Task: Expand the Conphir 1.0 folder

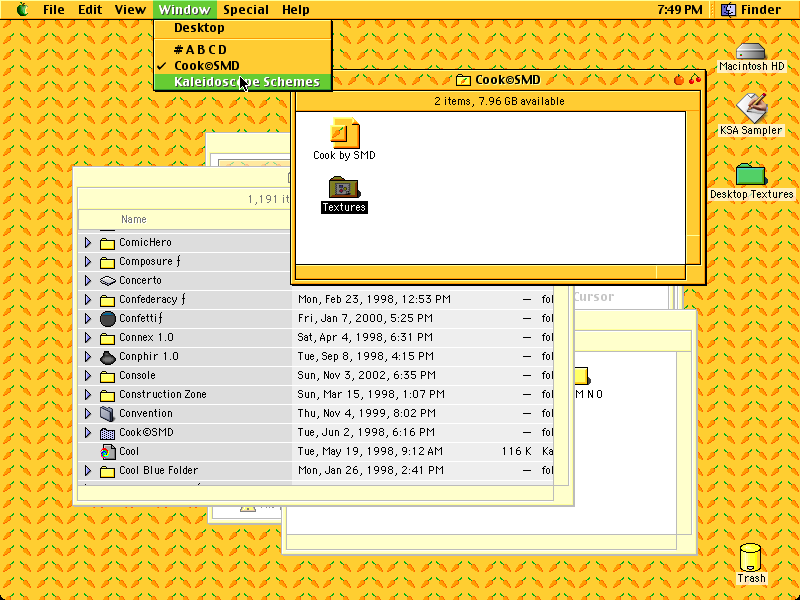Action: point(88,357)
